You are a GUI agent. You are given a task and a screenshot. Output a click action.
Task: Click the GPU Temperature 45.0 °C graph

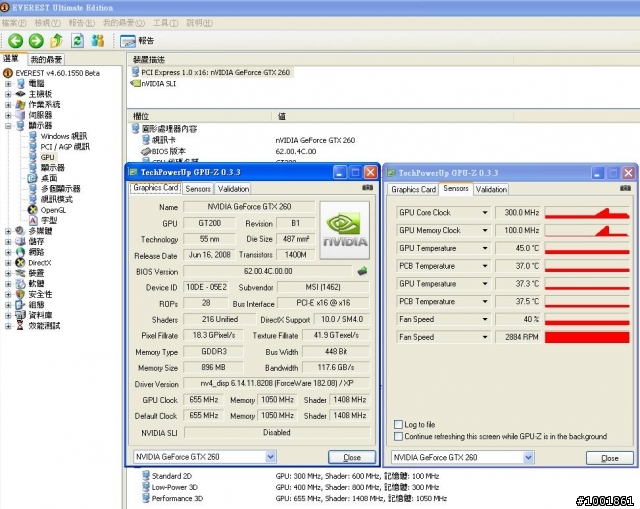click(587, 248)
